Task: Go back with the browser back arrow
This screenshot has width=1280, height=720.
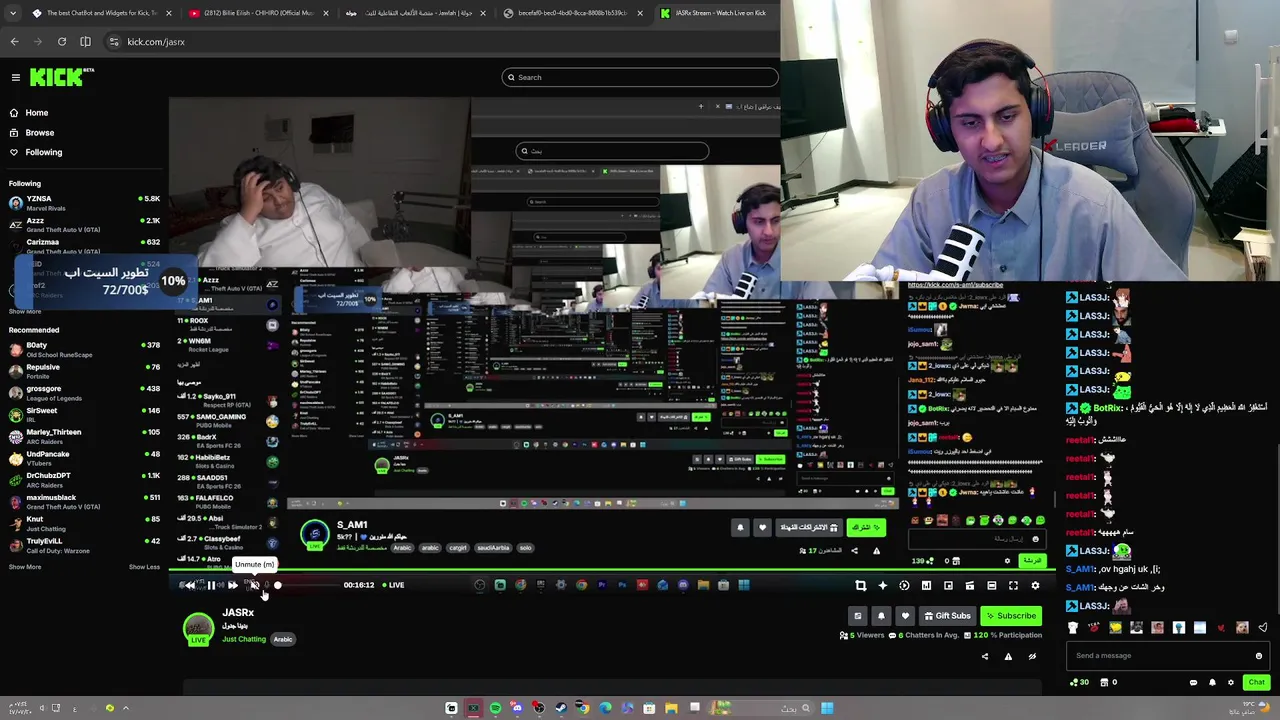Action: 14,42
